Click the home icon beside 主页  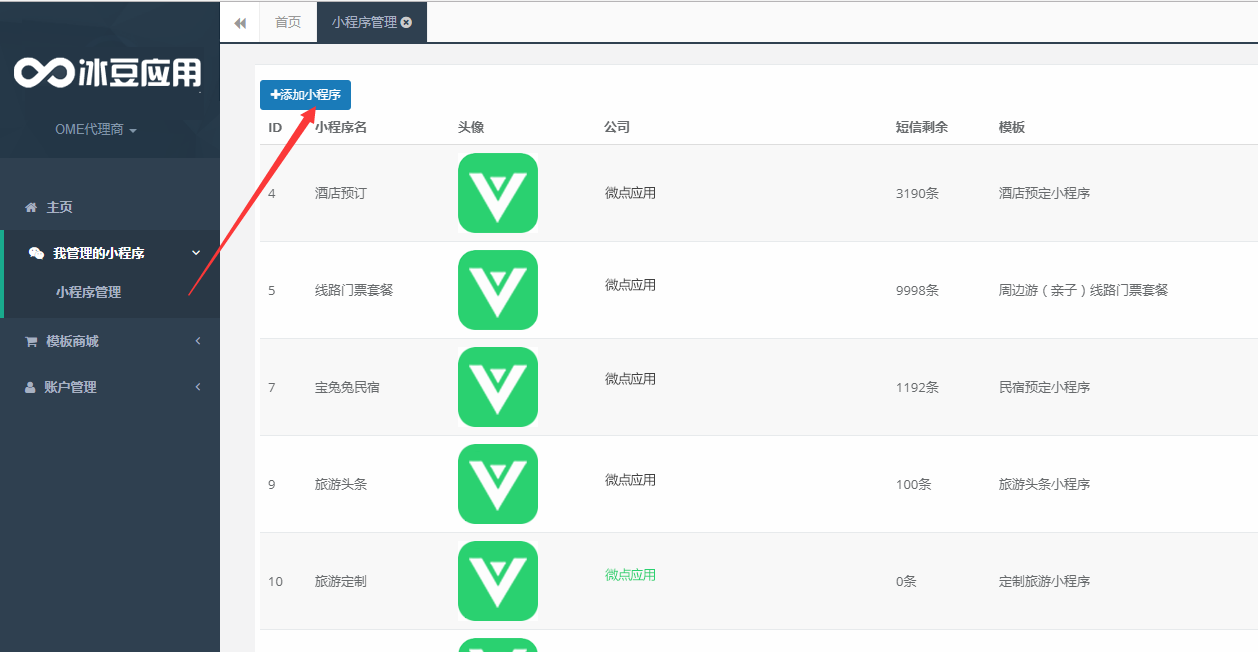(x=30, y=207)
